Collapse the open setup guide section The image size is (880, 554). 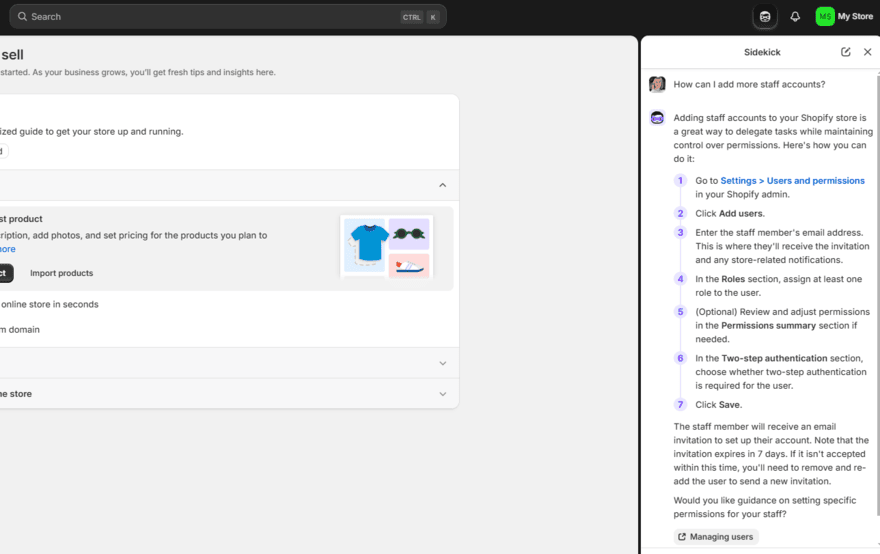coord(442,185)
